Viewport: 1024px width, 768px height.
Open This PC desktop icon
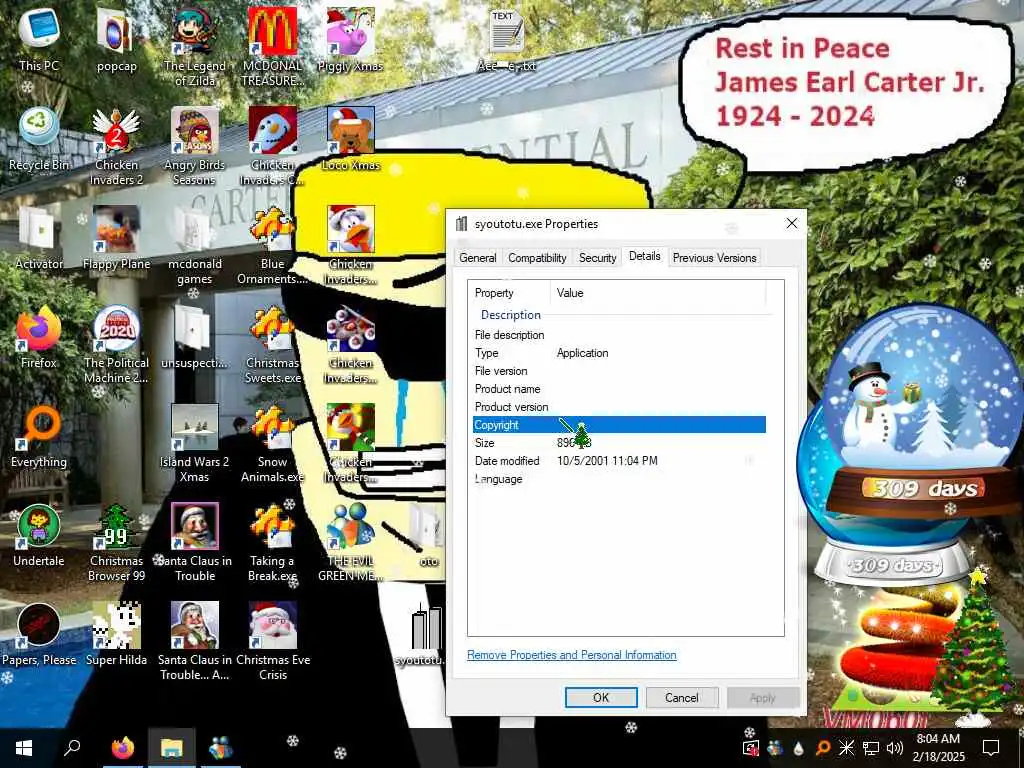coord(39,40)
